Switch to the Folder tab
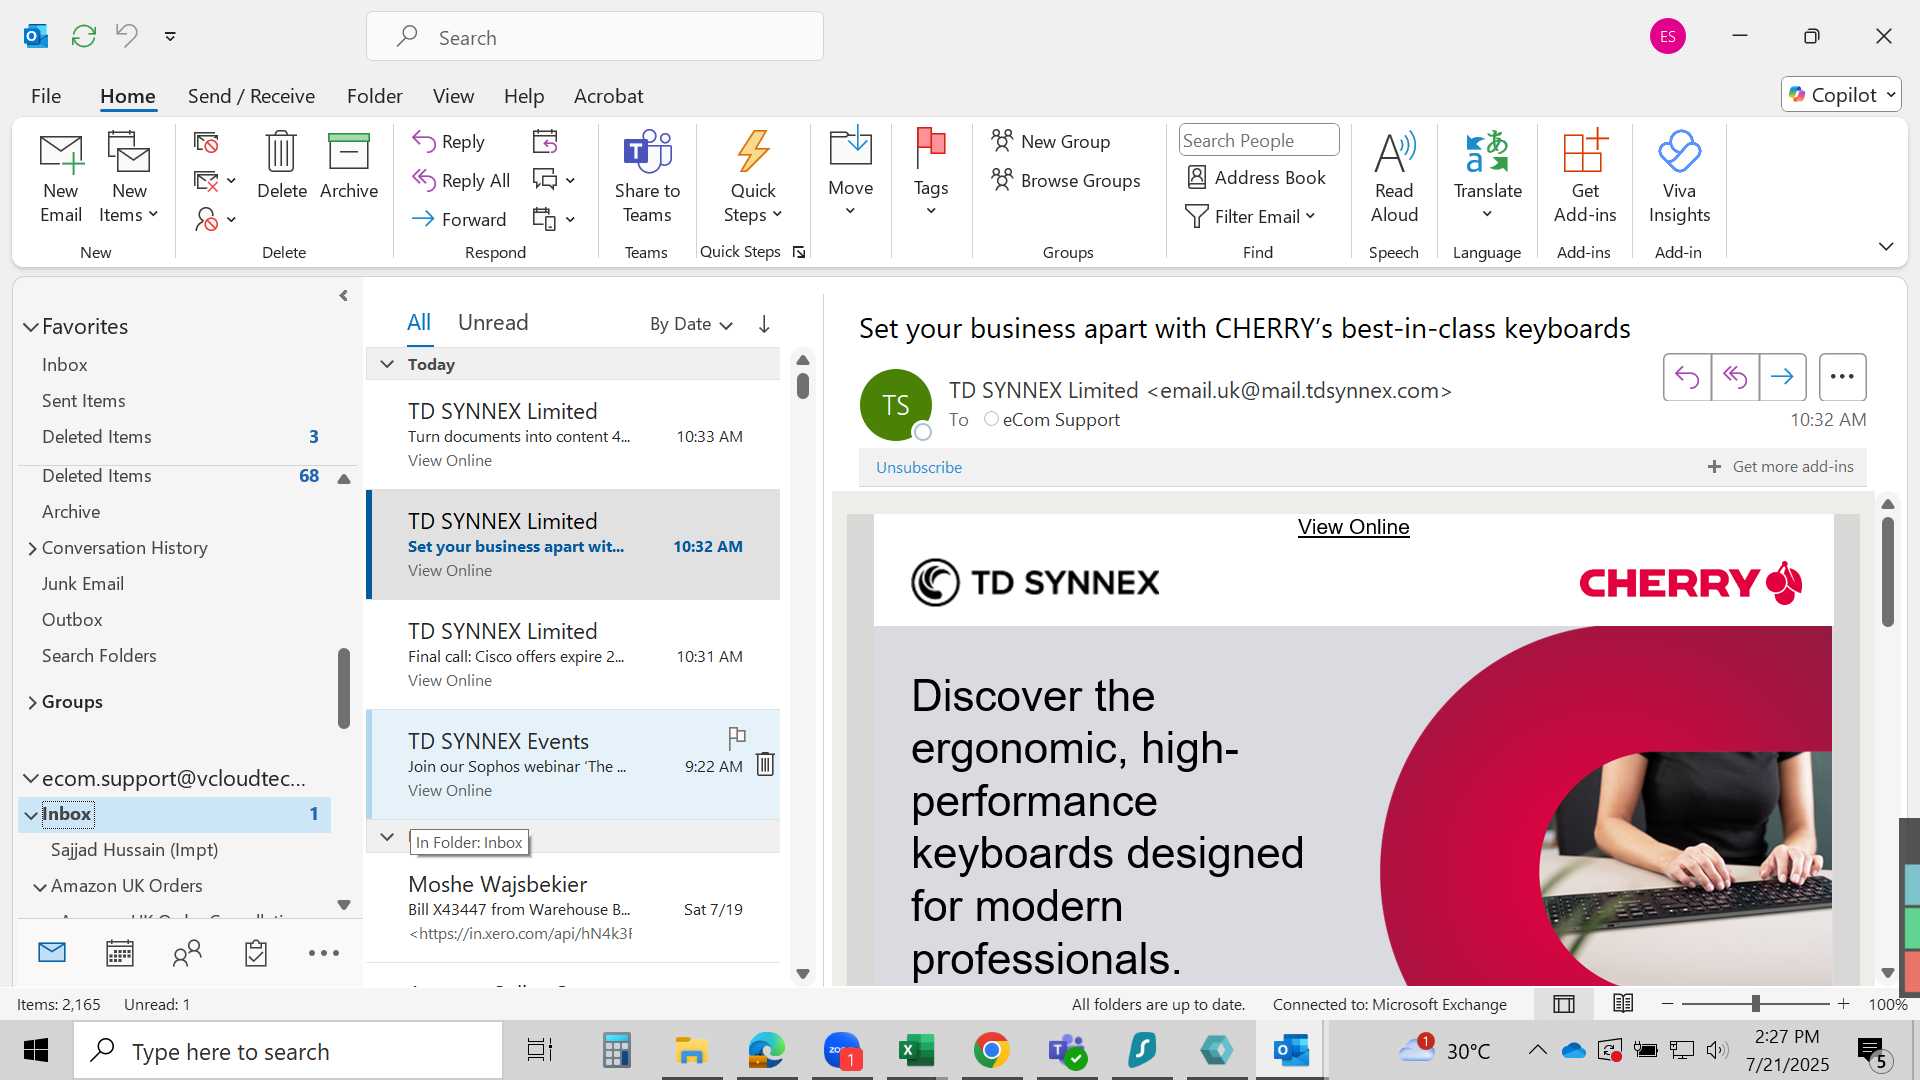Image resolution: width=1920 pixels, height=1080 pixels. [x=374, y=96]
